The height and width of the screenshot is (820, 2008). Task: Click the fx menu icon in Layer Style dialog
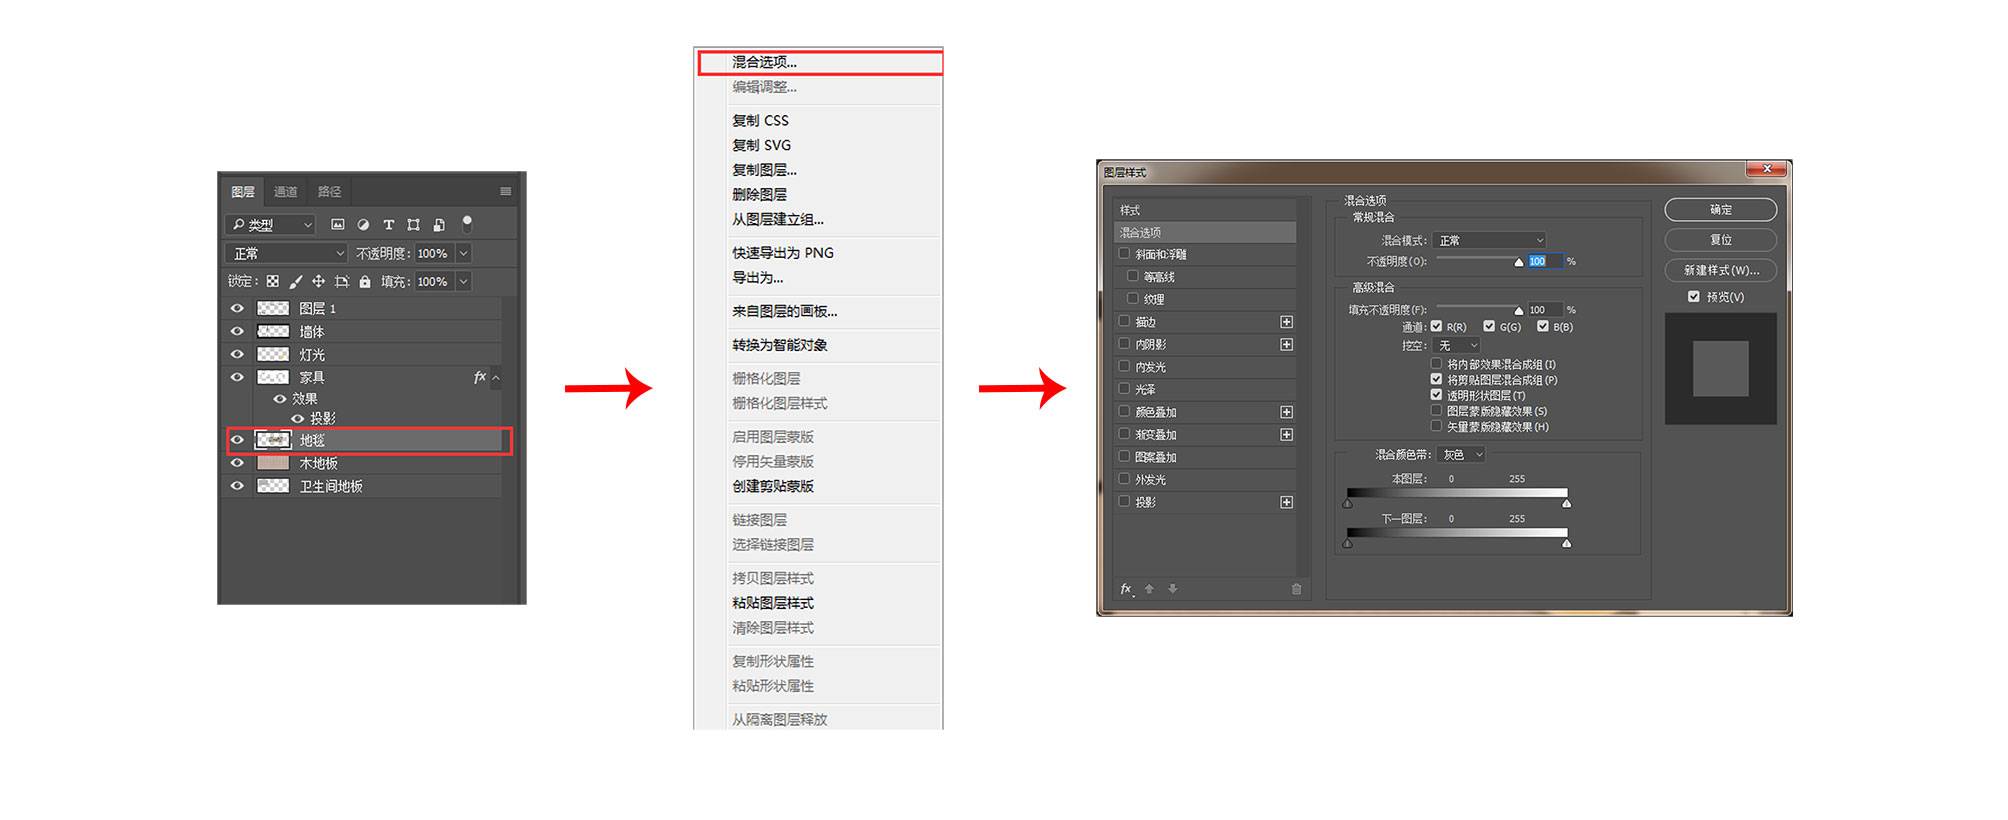coord(1126,589)
